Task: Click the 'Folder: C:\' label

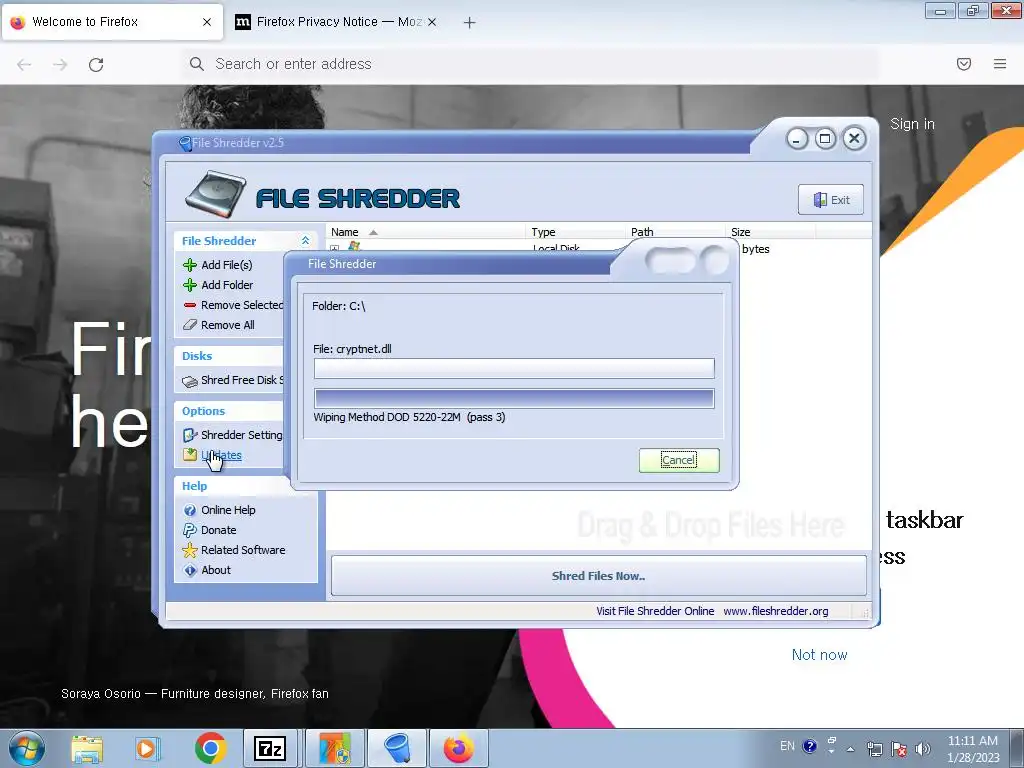Action: point(338,306)
